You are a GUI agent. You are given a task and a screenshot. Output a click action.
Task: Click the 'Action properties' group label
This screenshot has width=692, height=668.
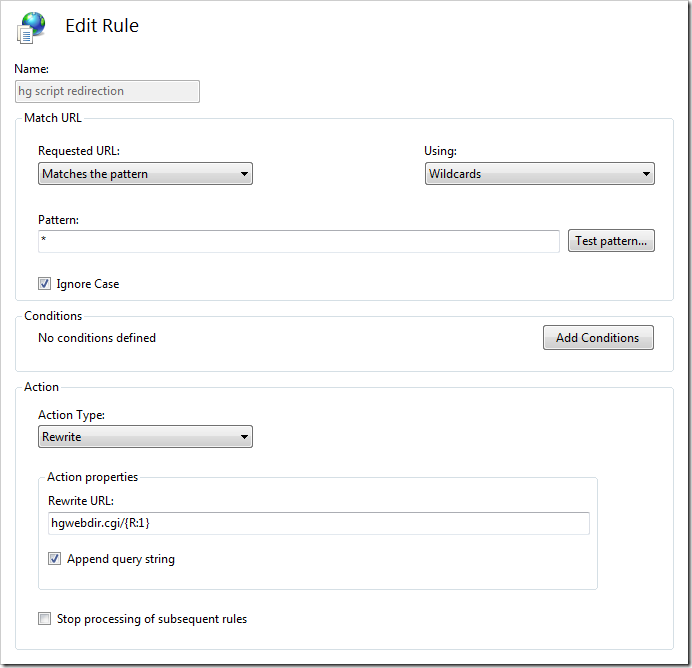pos(92,477)
